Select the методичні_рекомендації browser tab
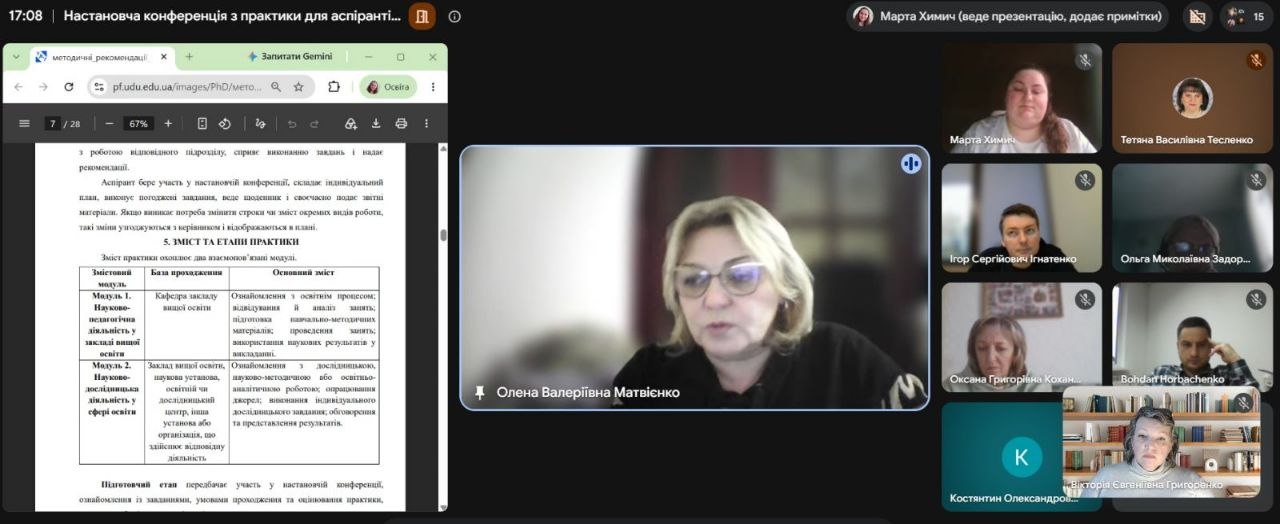Screen dimensions: 1280x524 tap(102, 57)
